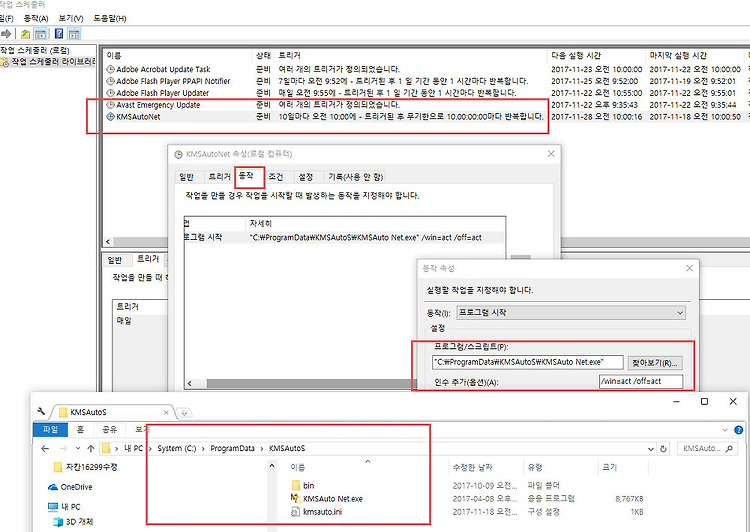The image size is (750, 532).
Task: Click the scroll up arrow in Explorer navigation pane
Action: tap(272, 466)
